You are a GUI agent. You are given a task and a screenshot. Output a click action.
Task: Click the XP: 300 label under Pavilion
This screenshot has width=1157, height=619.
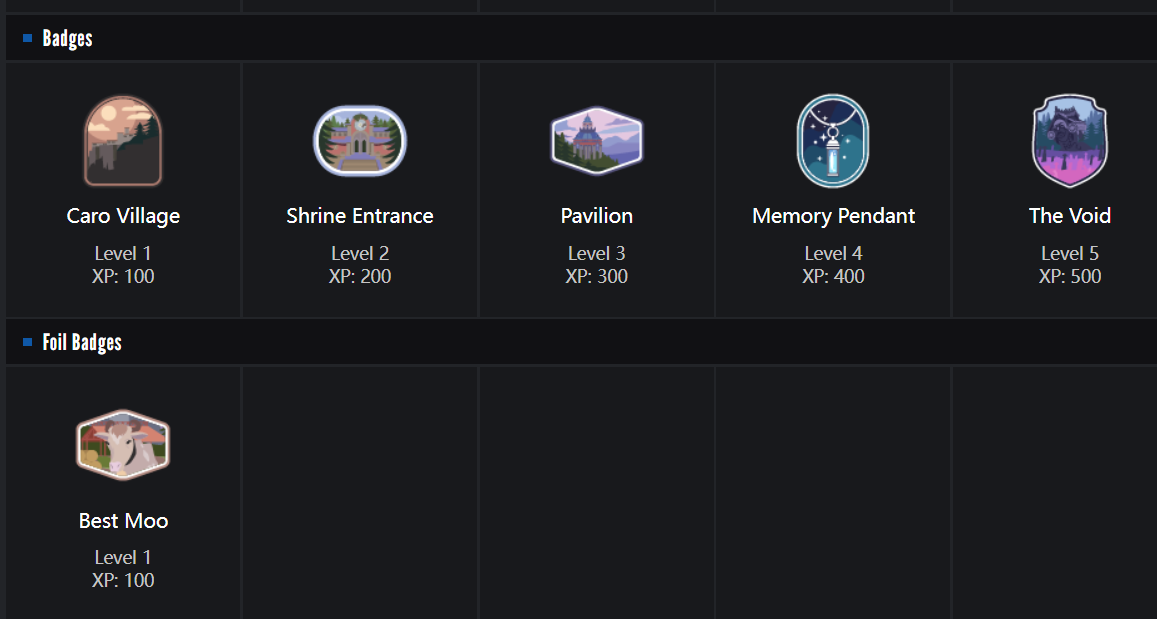click(597, 276)
